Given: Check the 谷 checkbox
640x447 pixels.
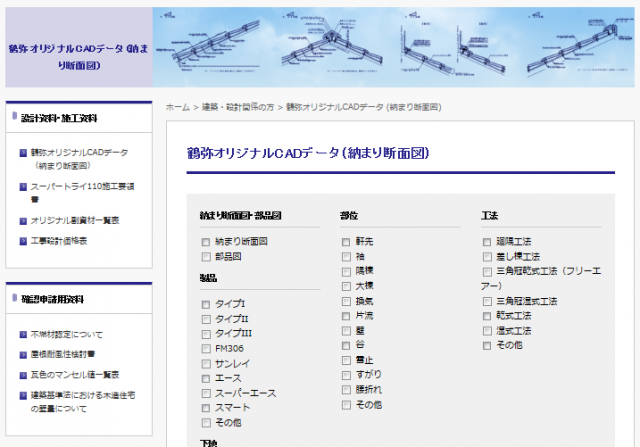Looking at the screenshot, I should [346, 345].
